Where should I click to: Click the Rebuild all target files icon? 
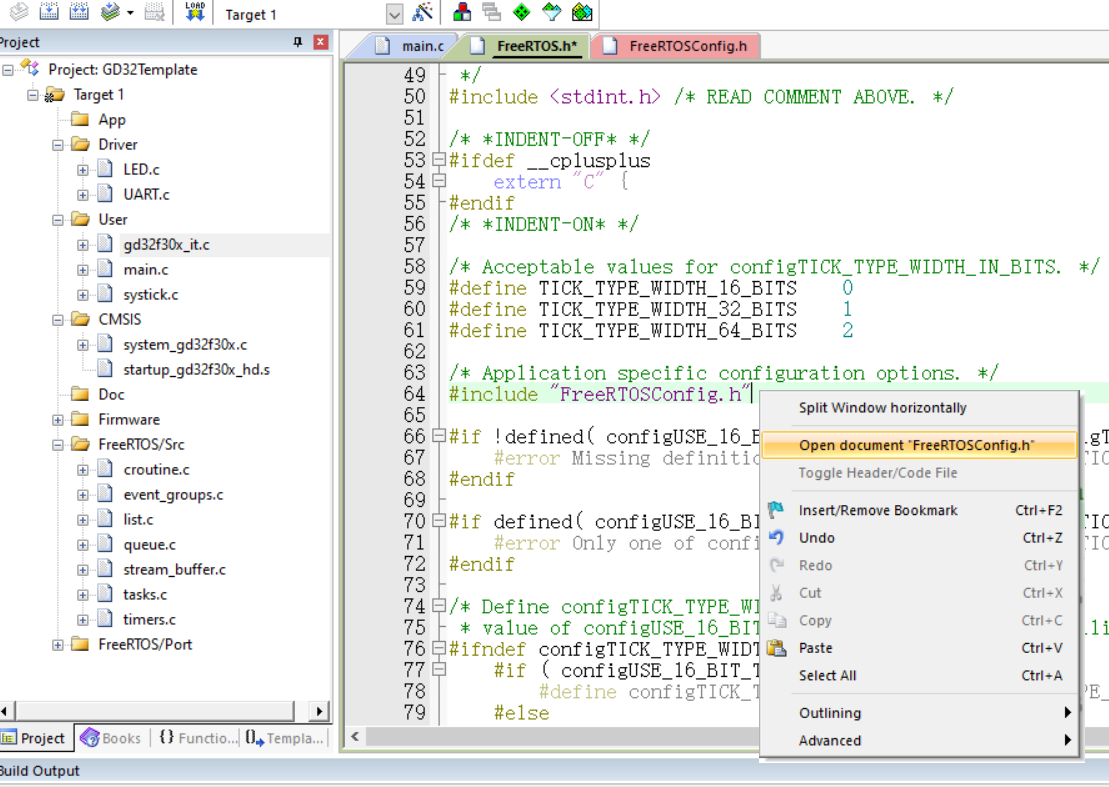tap(79, 11)
